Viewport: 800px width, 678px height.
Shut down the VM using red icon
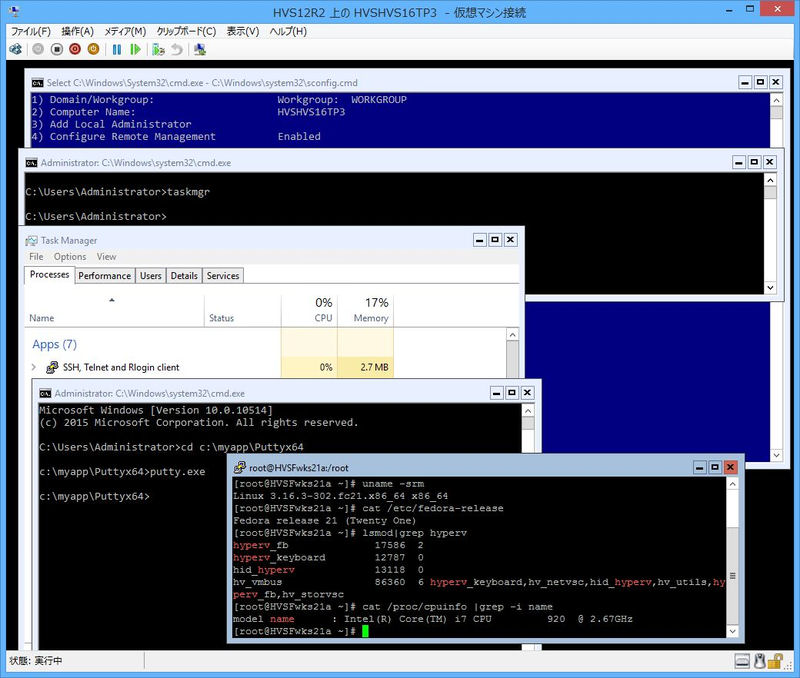(75, 49)
